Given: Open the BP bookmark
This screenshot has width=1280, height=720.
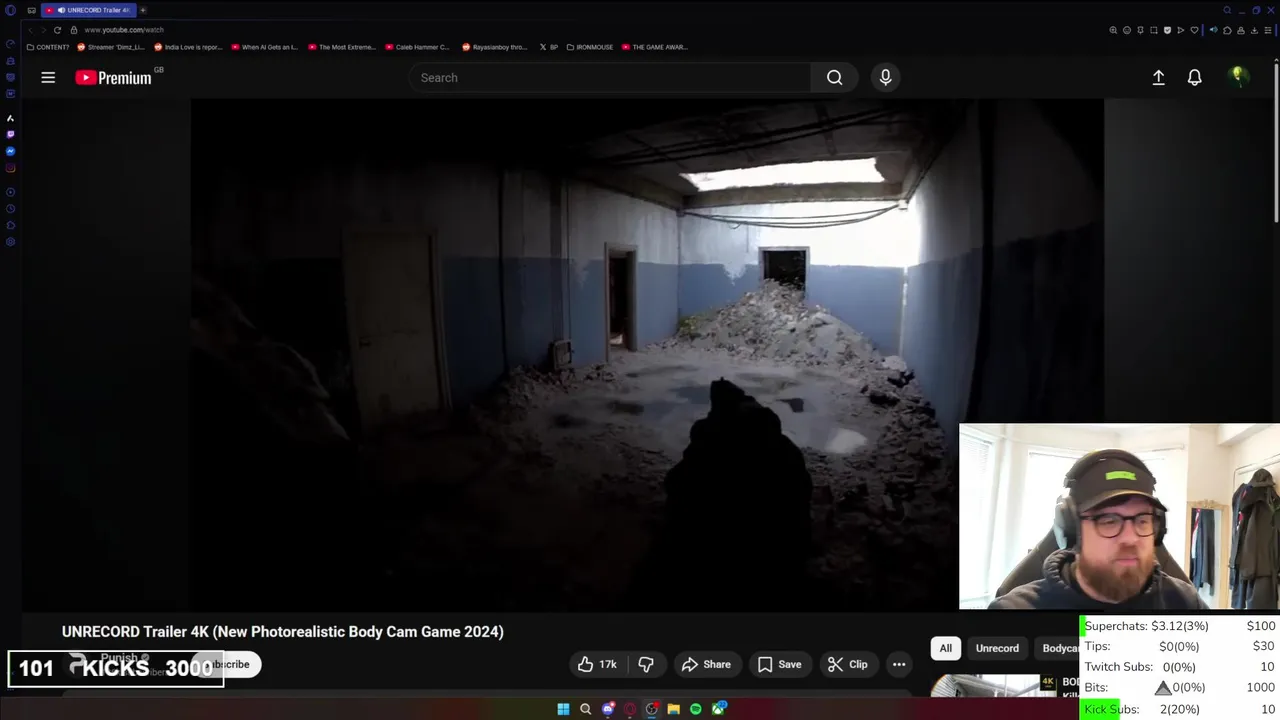Looking at the screenshot, I should tap(549, 47).
